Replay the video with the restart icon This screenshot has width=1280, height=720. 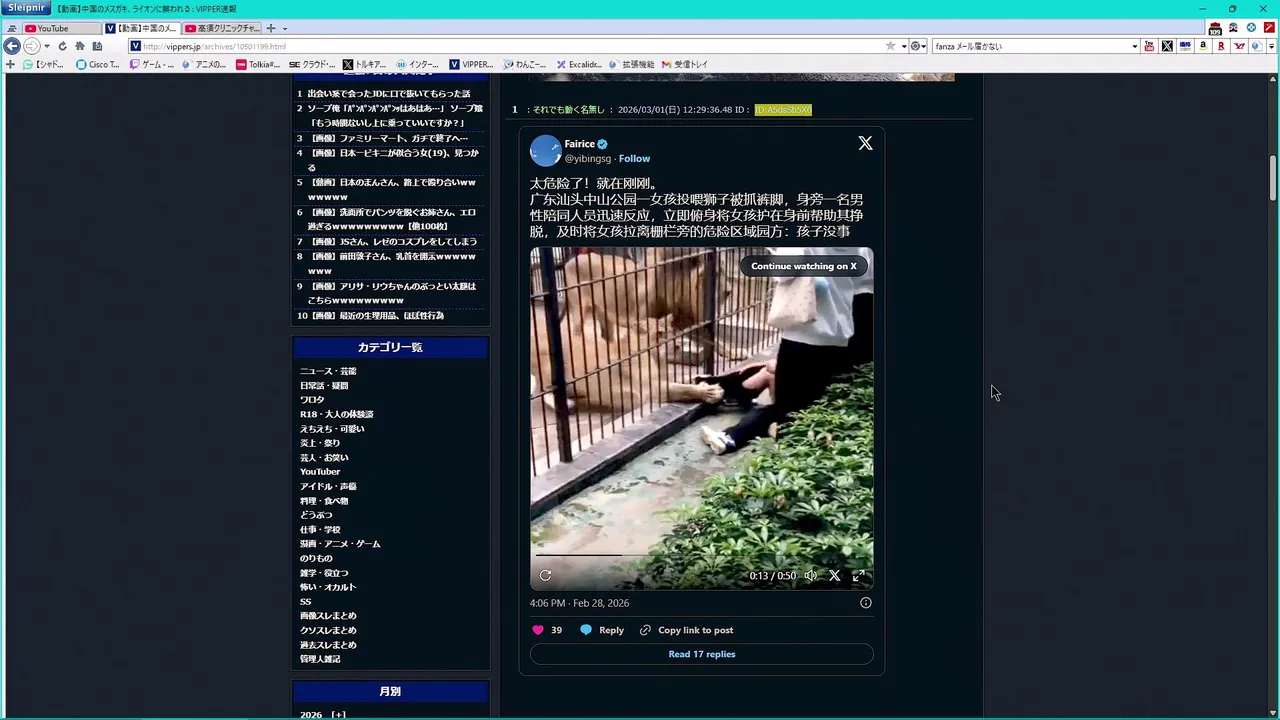tap(545, 575)
